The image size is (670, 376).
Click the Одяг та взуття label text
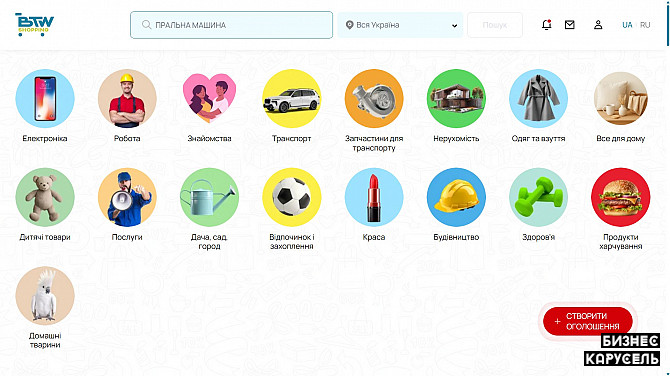click(538, 138)
